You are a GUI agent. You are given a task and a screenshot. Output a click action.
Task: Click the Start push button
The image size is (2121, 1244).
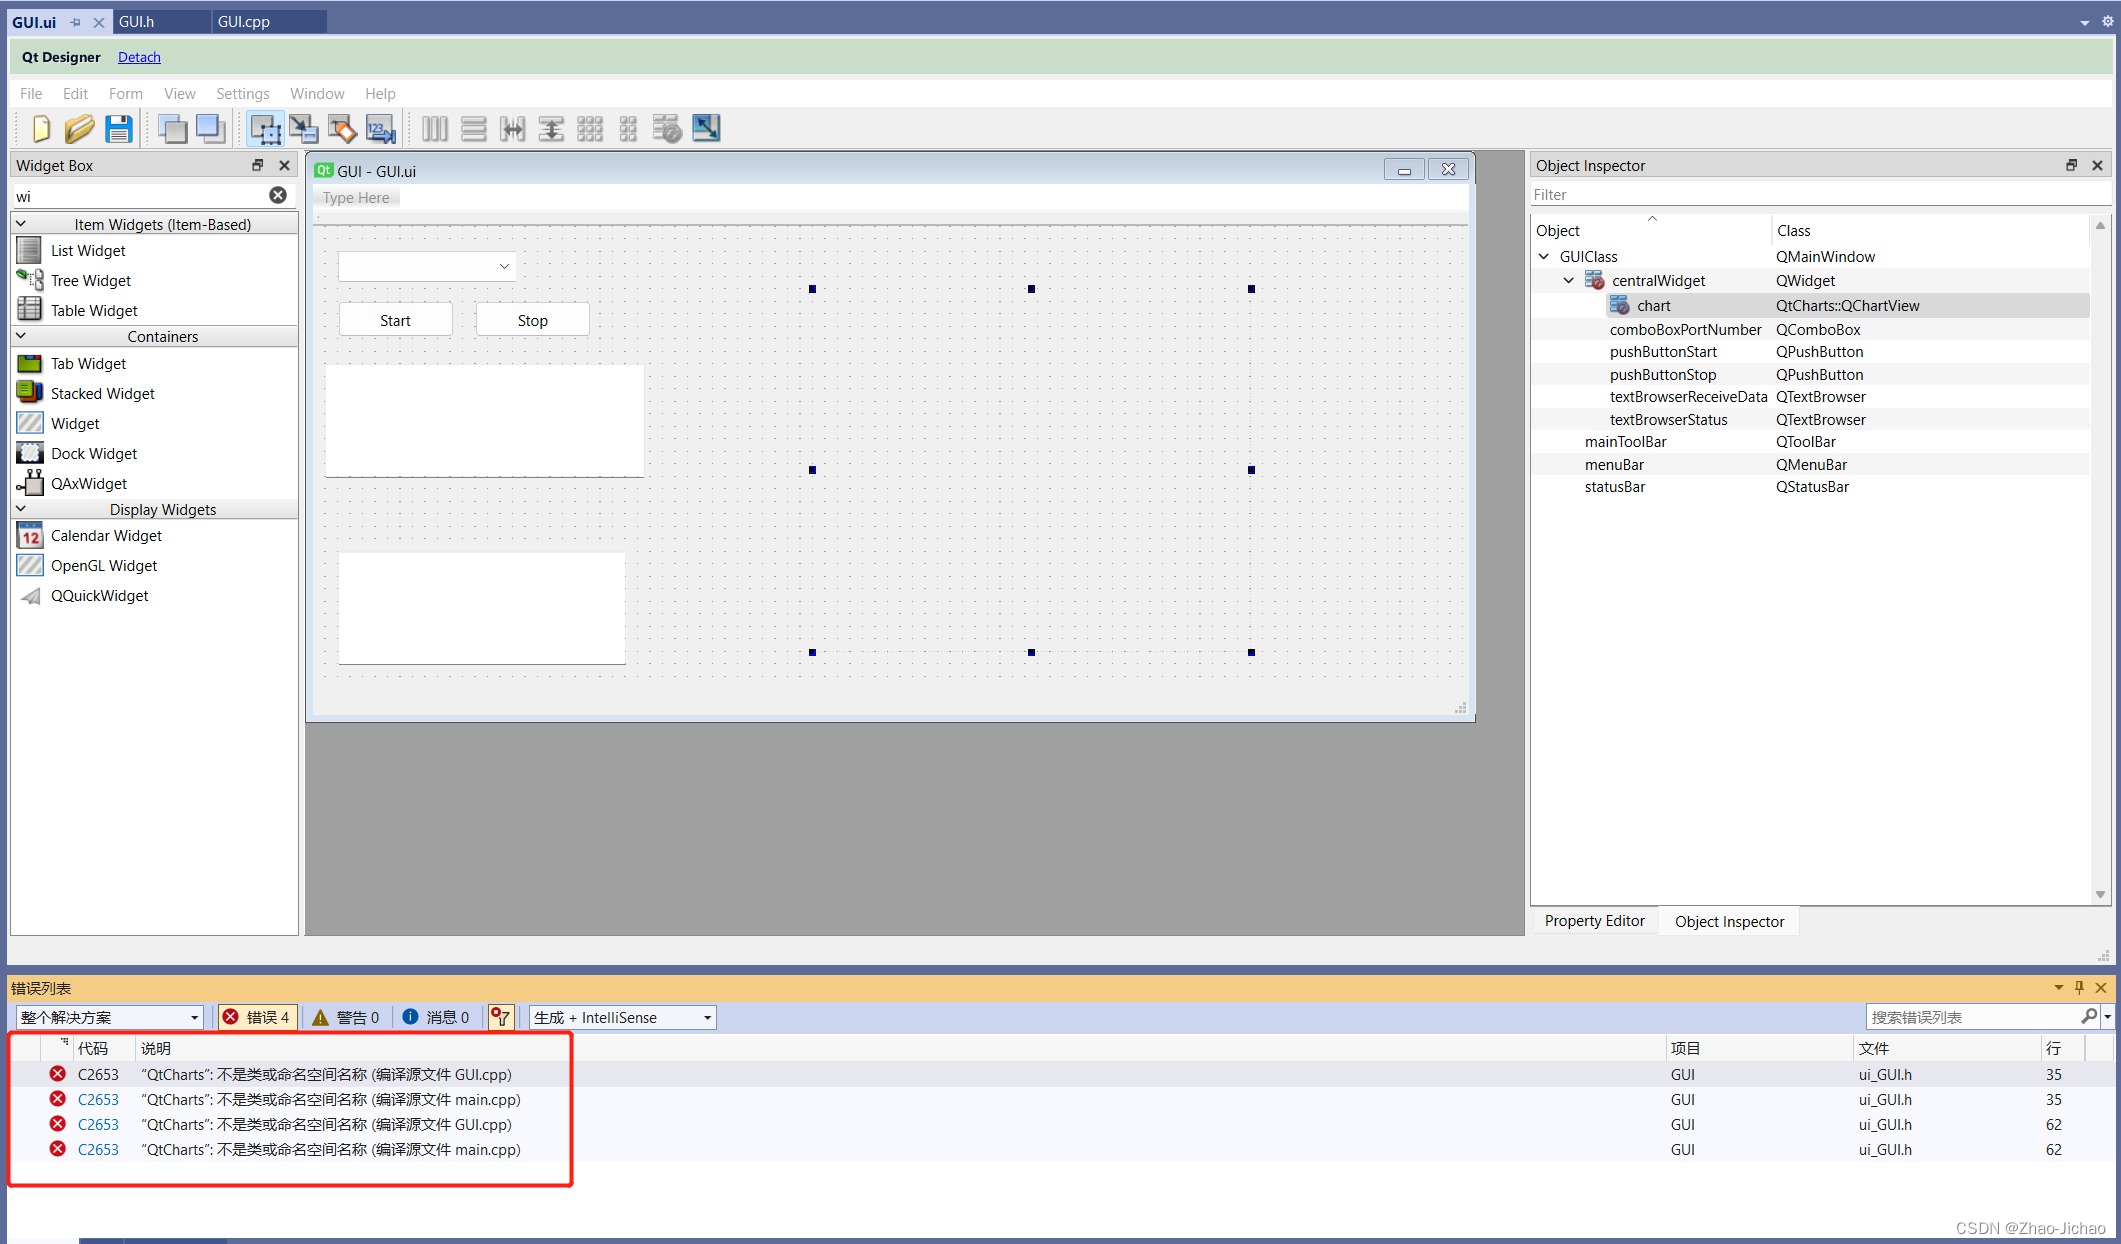394,320
